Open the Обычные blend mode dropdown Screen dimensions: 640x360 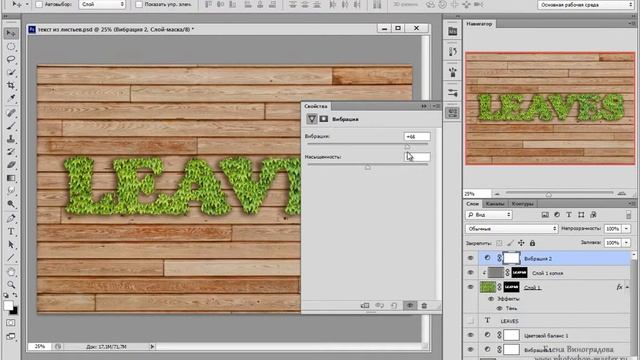point(511,229)
